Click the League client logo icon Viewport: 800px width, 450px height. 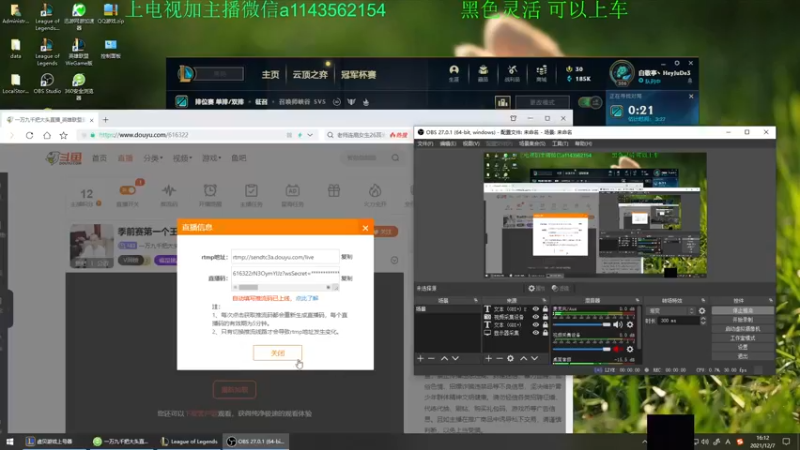pos(186,74)
